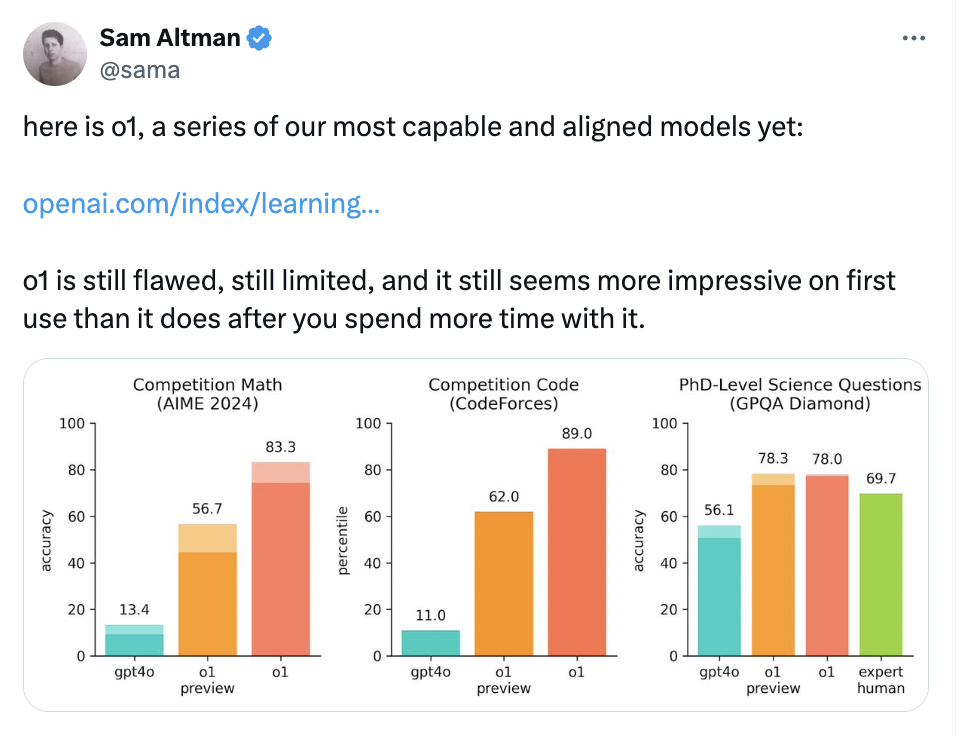Click the 62.0 o1 preview CodeForces bar
Viewport: 966px width, 736px height.
pyautogui.click(x=503, y=584)
